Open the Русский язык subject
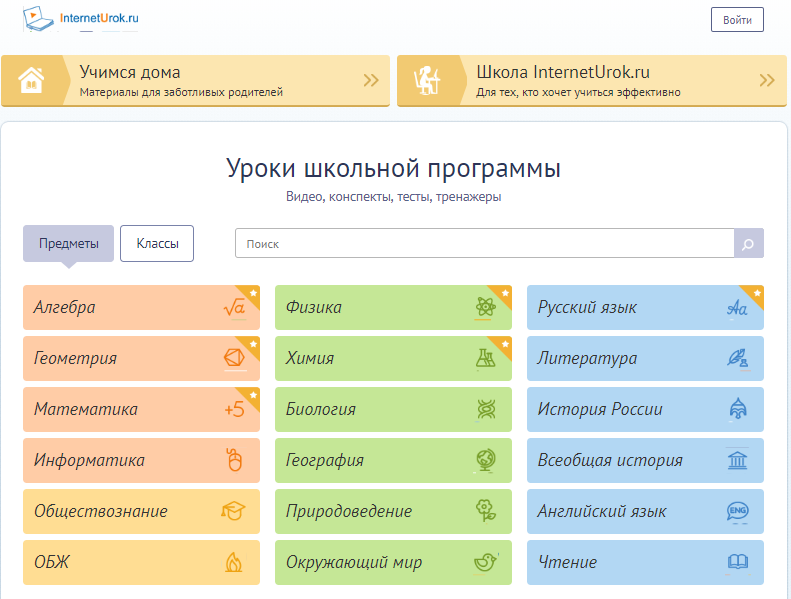This screenshot has height=599, width=791. pos(645,307)
